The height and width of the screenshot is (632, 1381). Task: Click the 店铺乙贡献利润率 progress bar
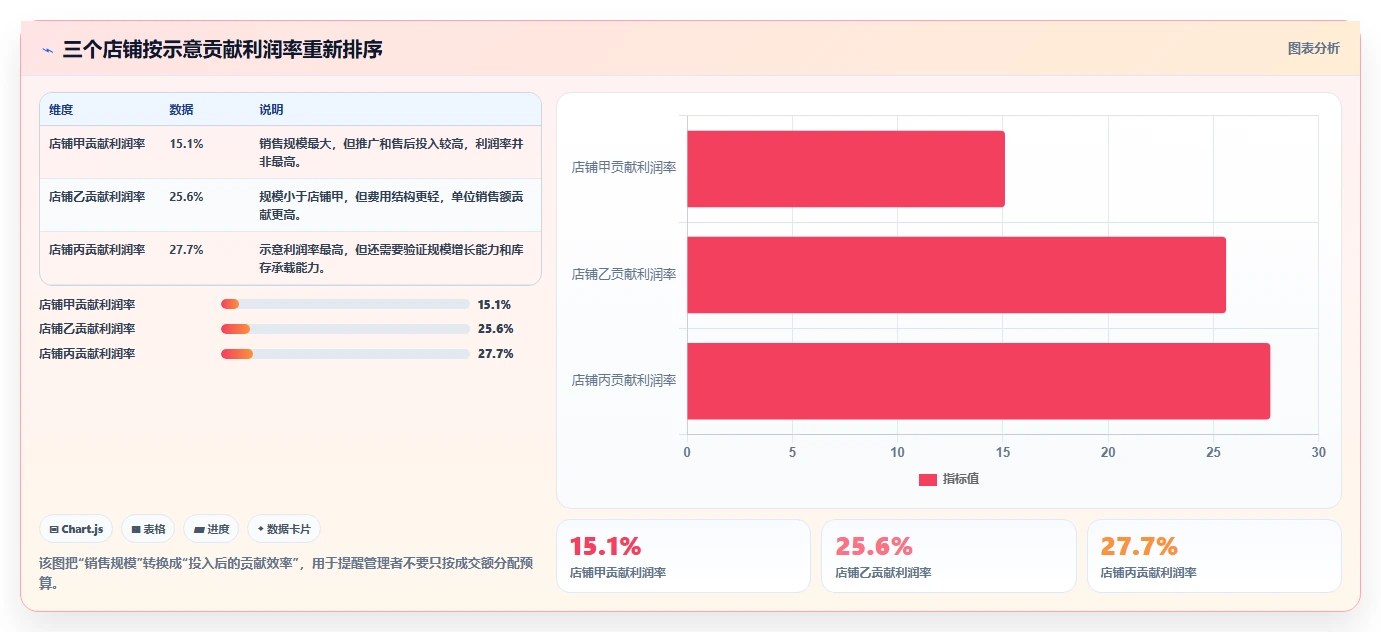click(345, 329)
